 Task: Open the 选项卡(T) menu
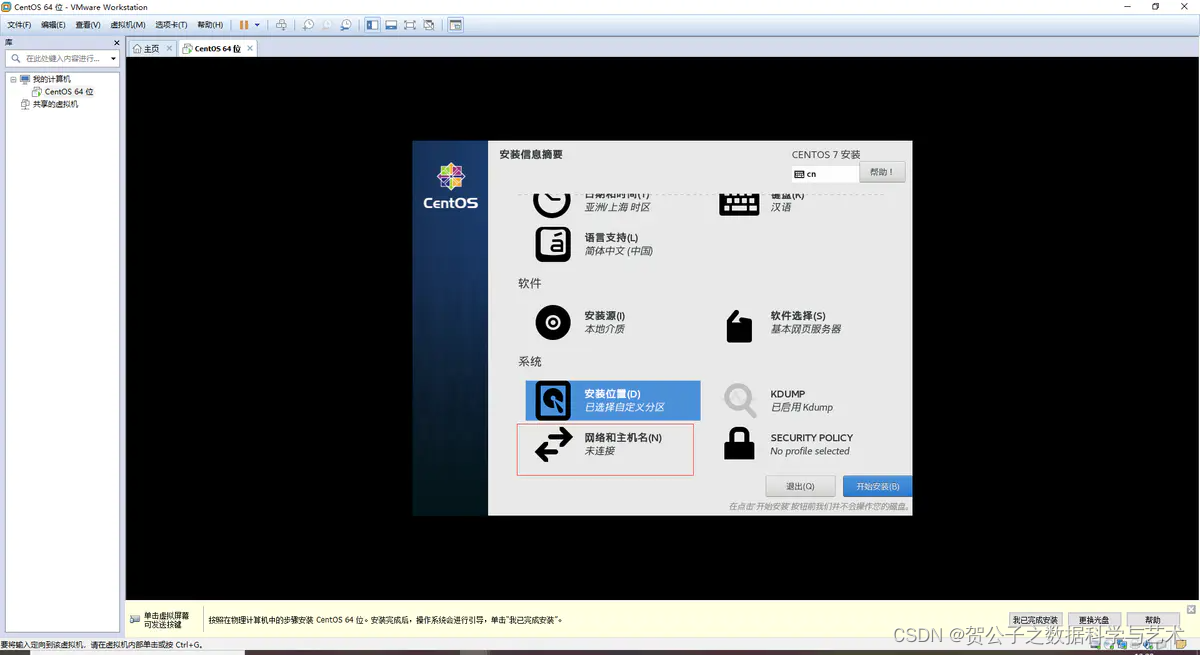[171, 24]
